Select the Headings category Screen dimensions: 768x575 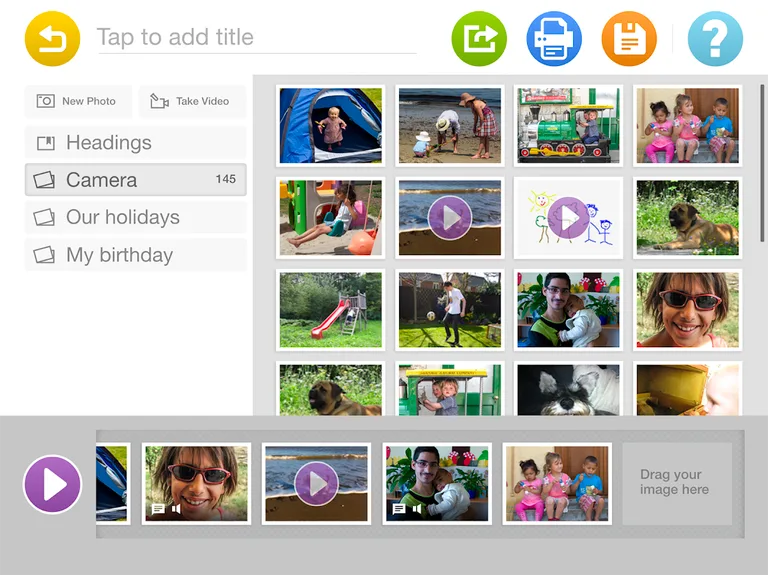135,143
